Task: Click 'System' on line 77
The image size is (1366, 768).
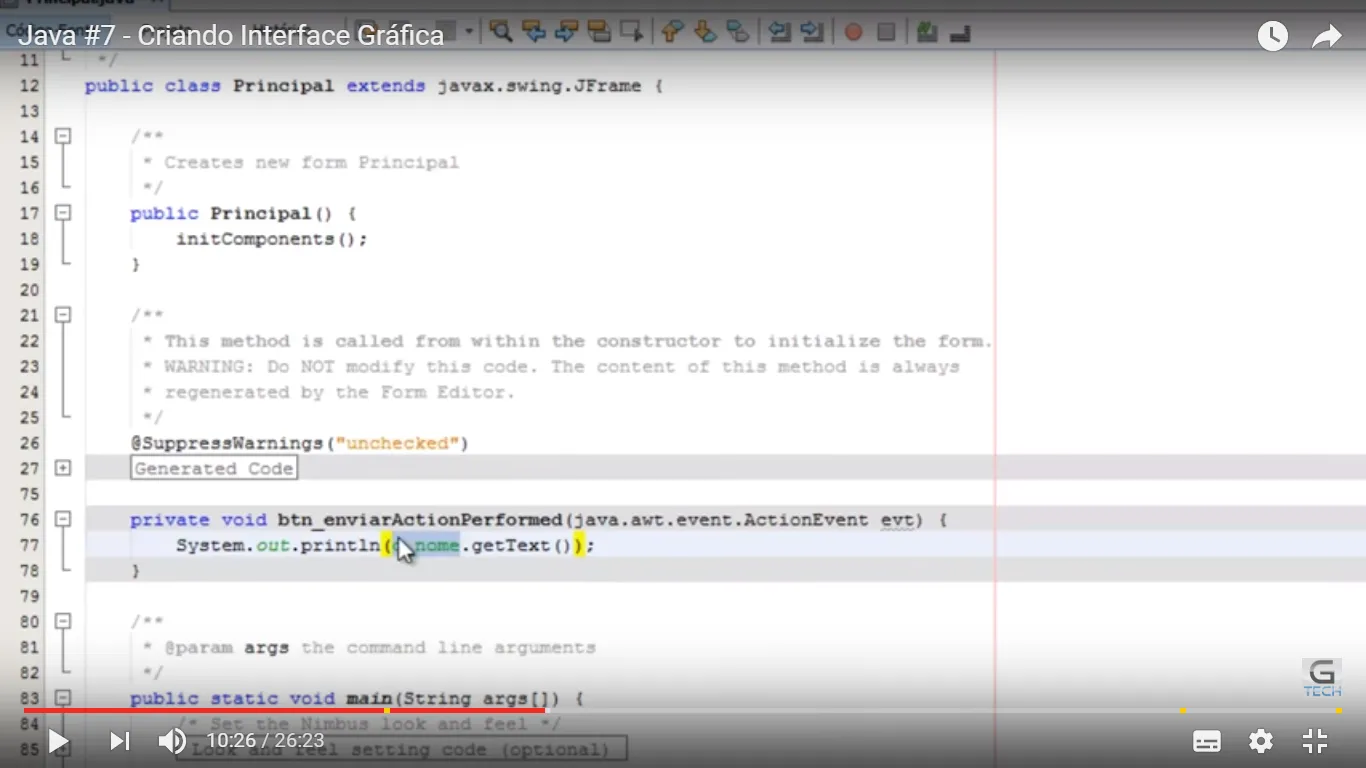Action: (x=210, y=545)
